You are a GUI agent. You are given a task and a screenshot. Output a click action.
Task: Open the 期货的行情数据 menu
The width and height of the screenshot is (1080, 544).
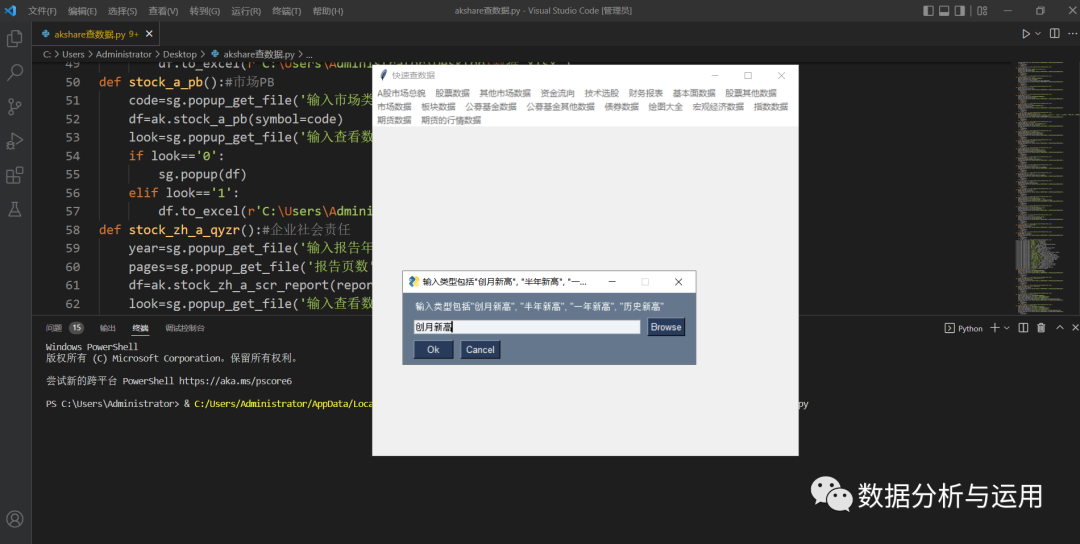451,120
